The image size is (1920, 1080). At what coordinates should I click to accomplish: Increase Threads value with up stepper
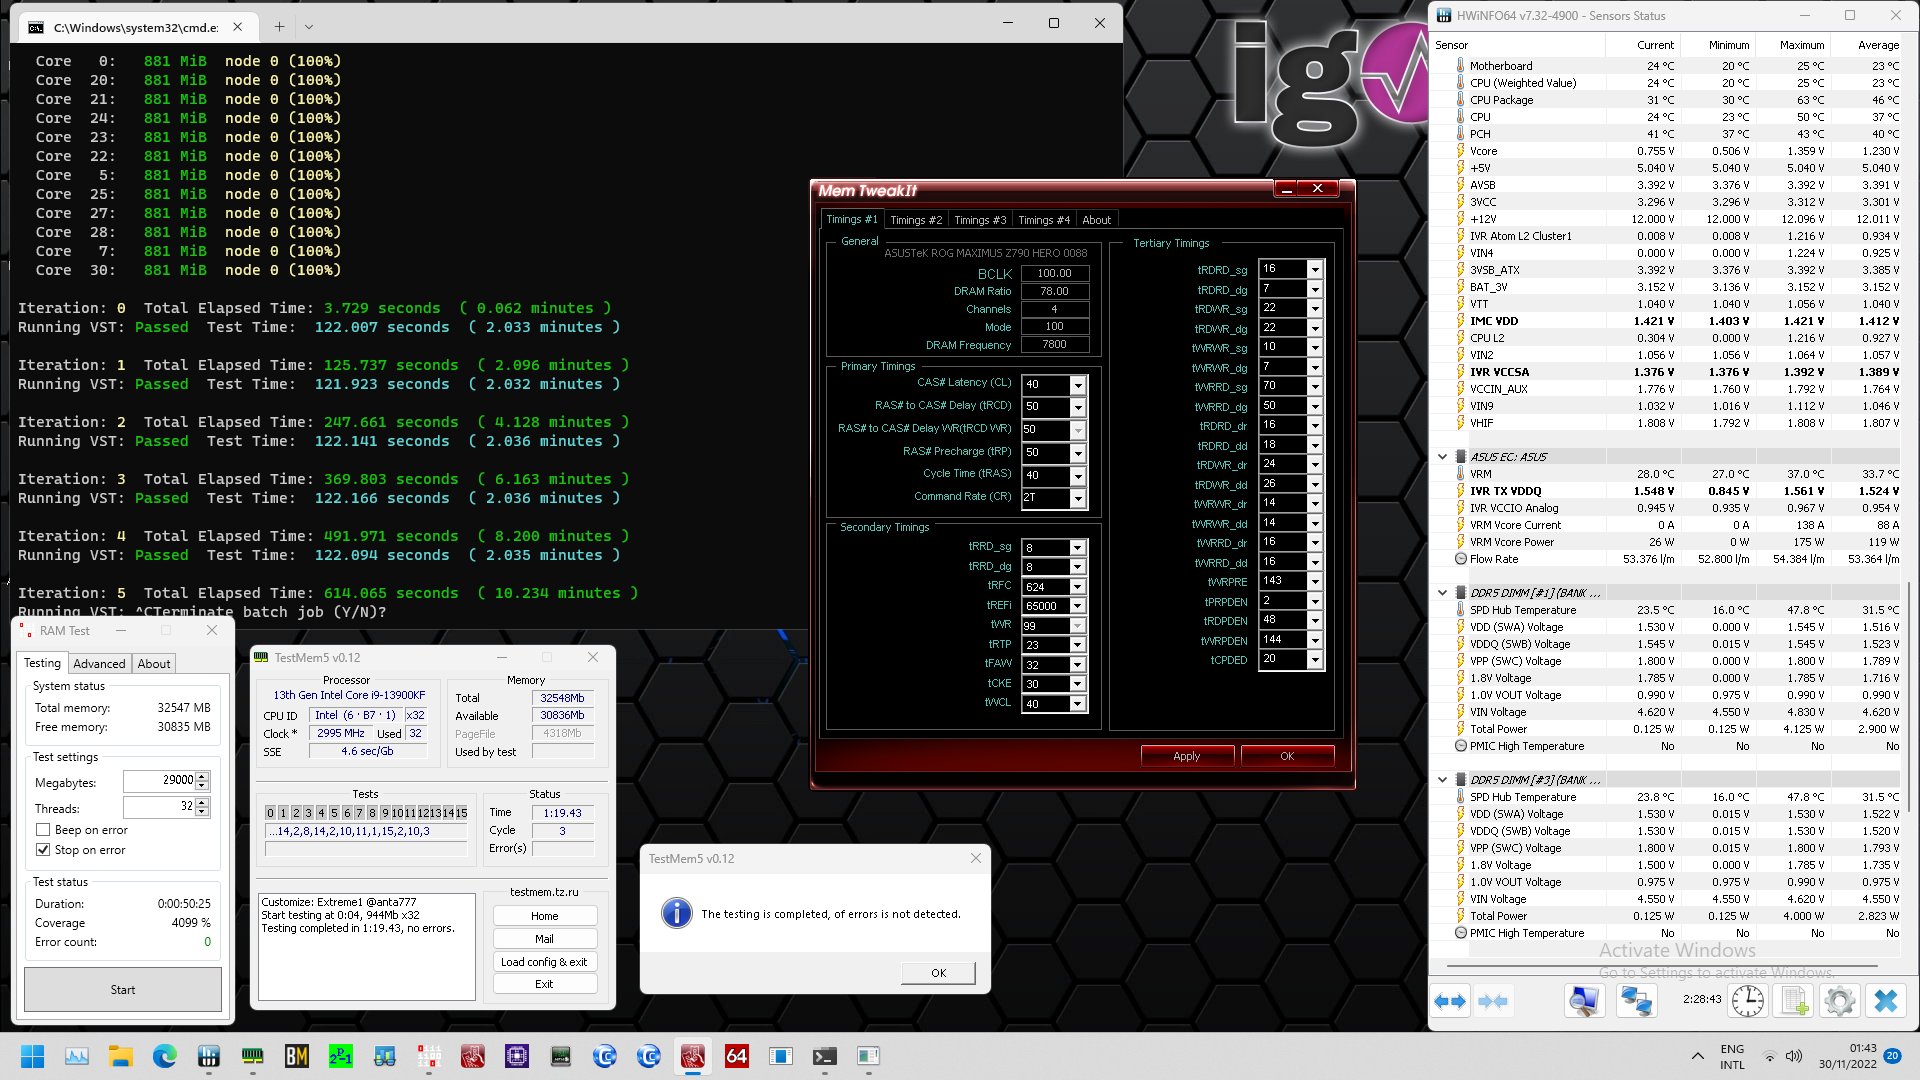click(203, 802)
